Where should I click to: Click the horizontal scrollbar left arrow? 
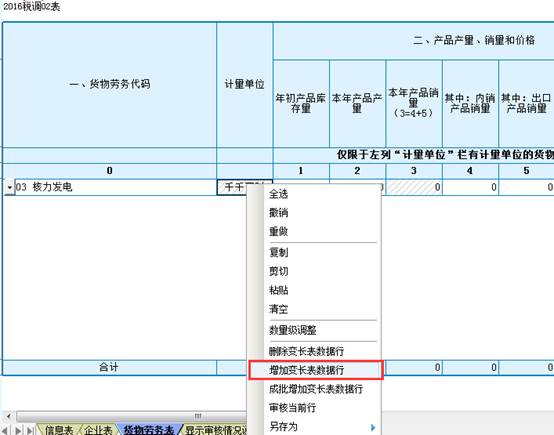pyautogui.click(x=8, y=416)
